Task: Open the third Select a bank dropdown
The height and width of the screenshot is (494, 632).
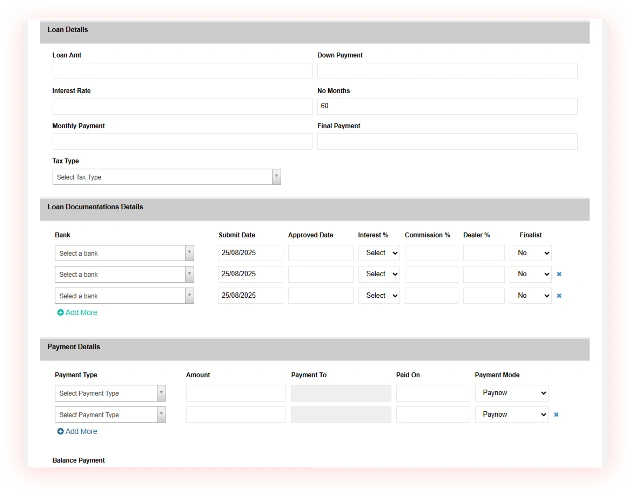Action: tap(124, 296)
